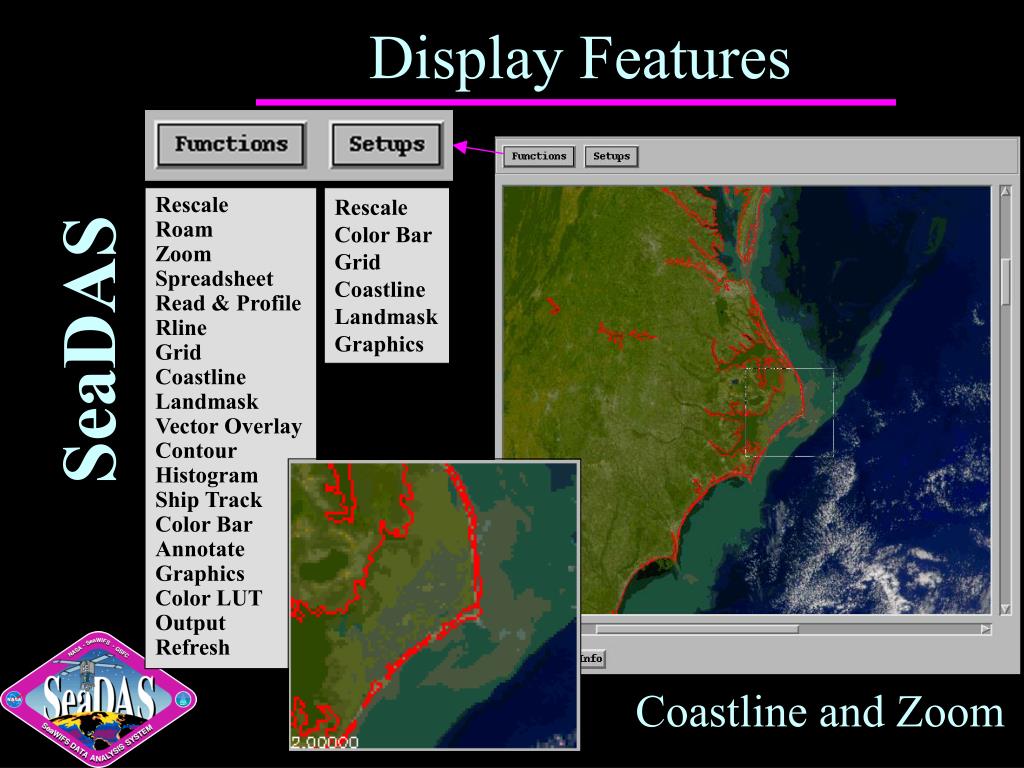The width and height of the screenshot is (1024, 768).
Task: Pick Landmask from the Functions list
Action: click(x=207, y=402)
